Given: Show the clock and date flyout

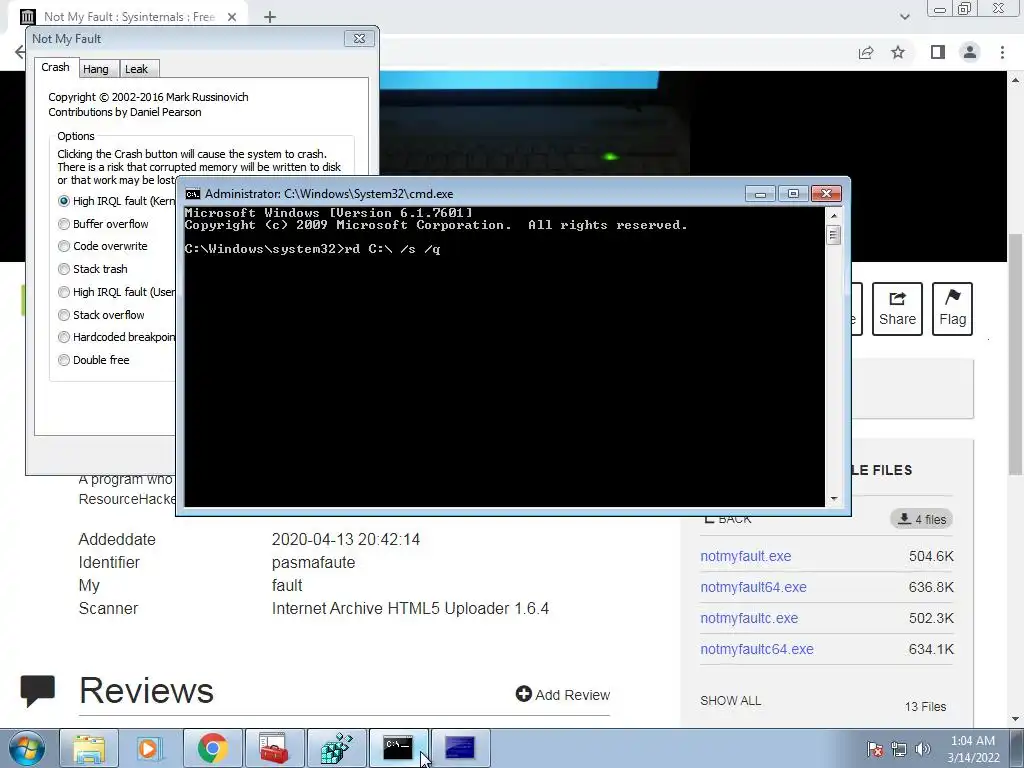Looking at the screenshot, I should coord(973,749).
